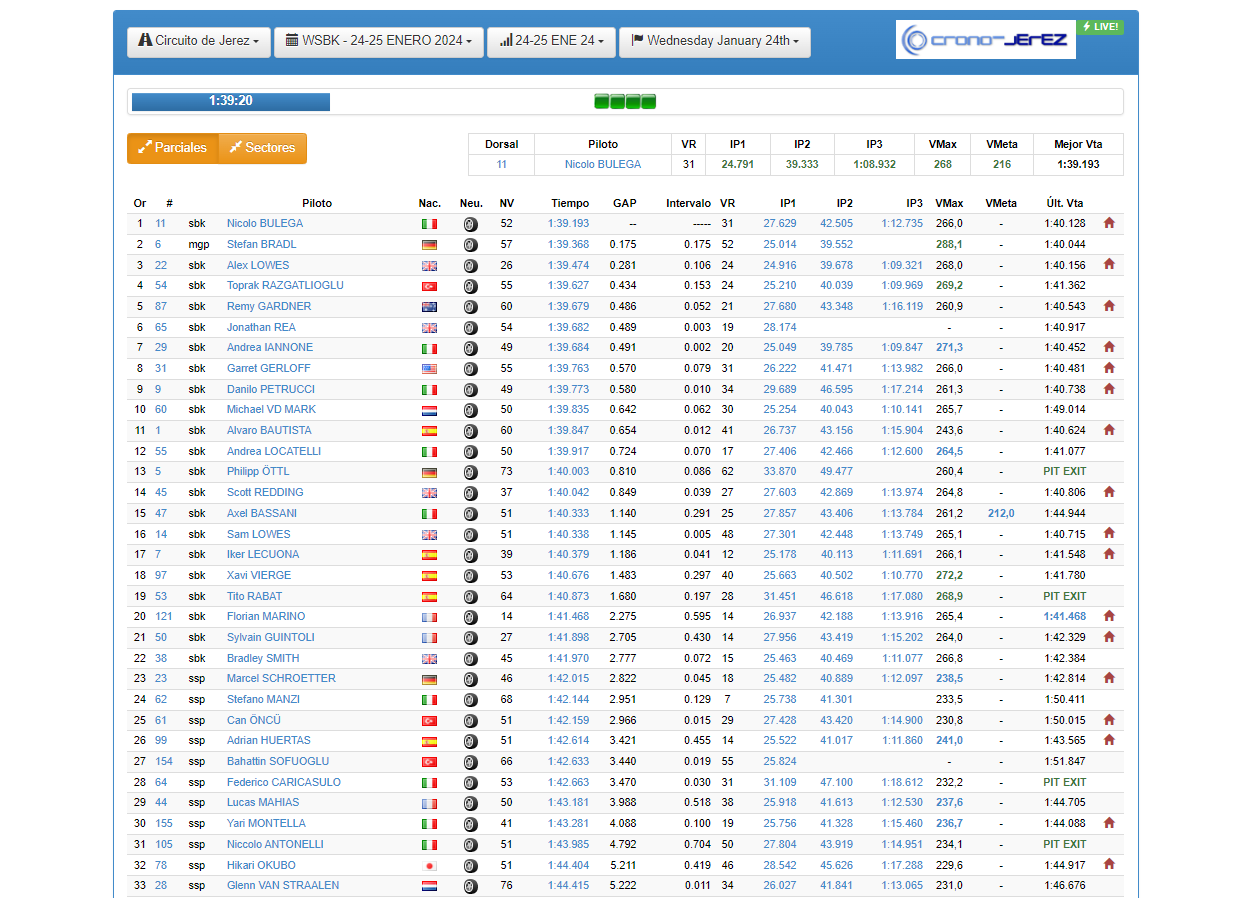Image resolution: width=1241 pixels, height=898 pixels.
Task: Click the Piloto column header
Action: pyautogui.click(x=317, y=203)
